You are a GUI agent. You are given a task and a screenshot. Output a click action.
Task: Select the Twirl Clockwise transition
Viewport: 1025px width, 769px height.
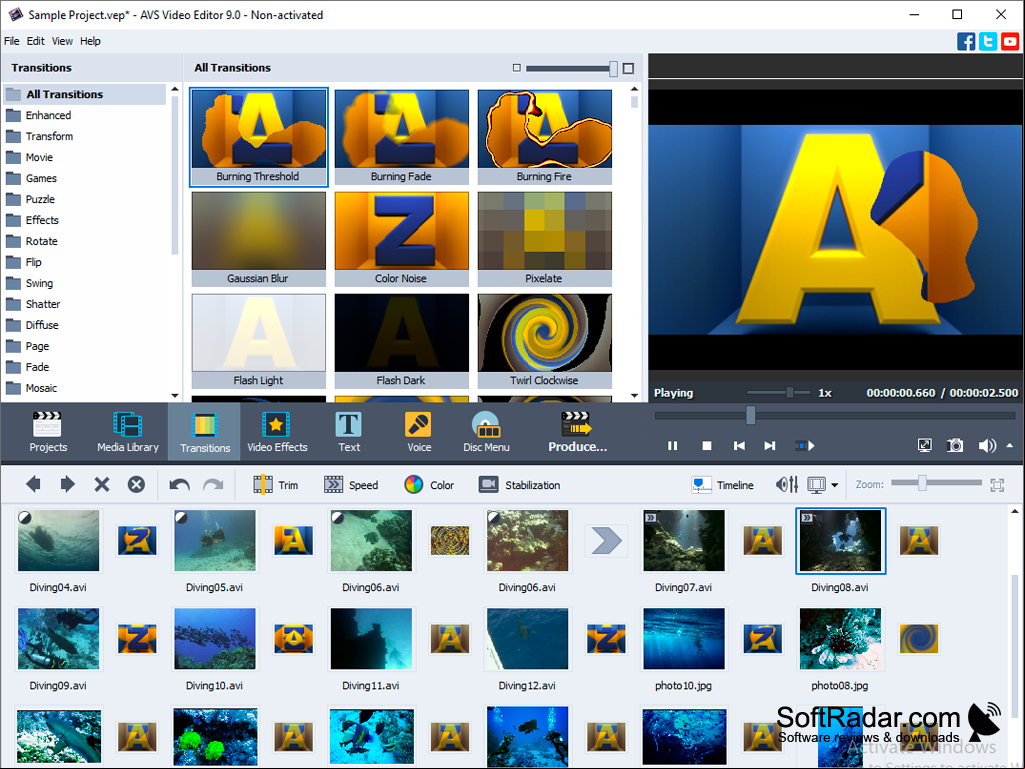point(545,341)
